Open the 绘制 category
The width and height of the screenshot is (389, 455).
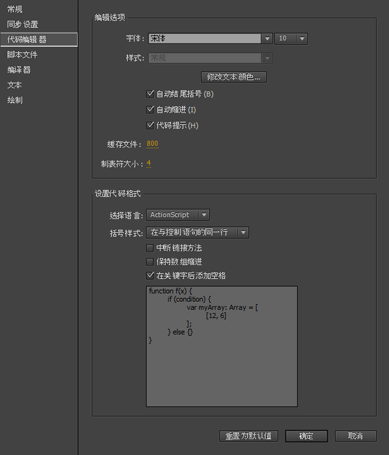[x=15, y=100]
